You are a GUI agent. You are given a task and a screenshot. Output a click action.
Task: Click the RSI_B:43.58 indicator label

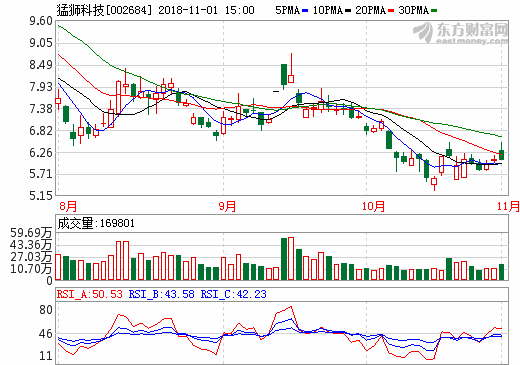161,294
